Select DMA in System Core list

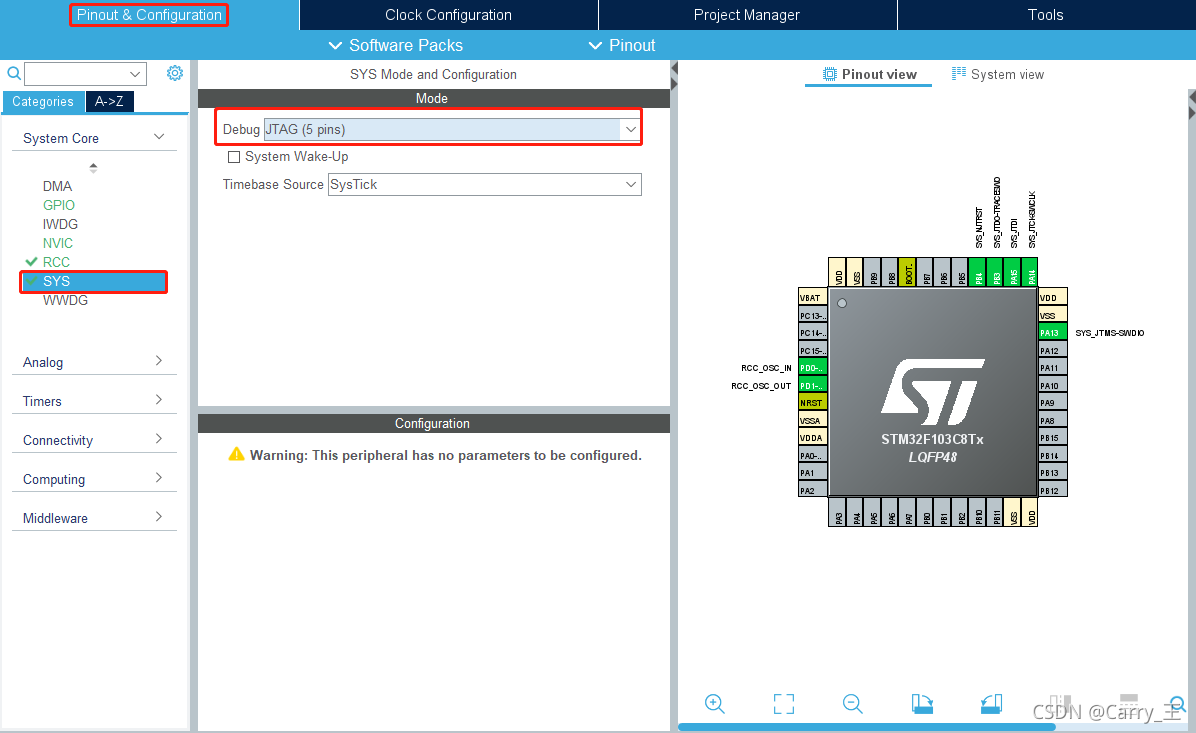[x=57, y=186]
